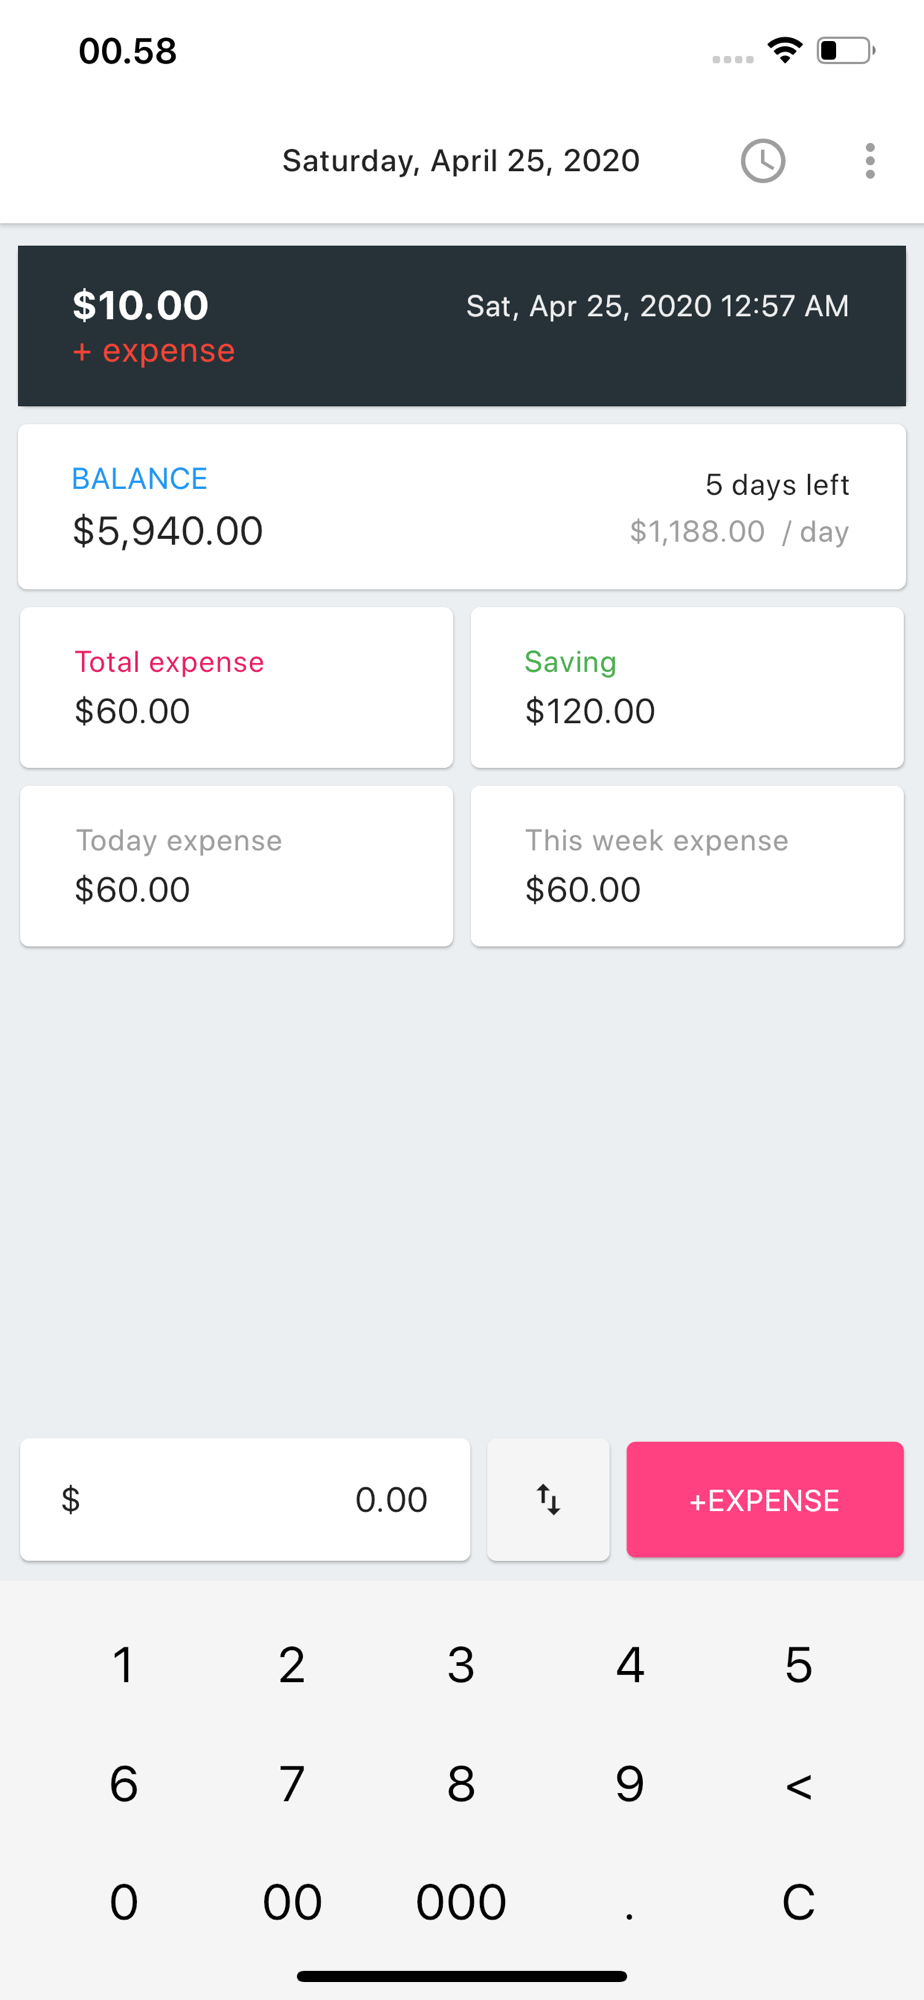
Task: Focus the dollar amount input field
Action: (245, 1499)
